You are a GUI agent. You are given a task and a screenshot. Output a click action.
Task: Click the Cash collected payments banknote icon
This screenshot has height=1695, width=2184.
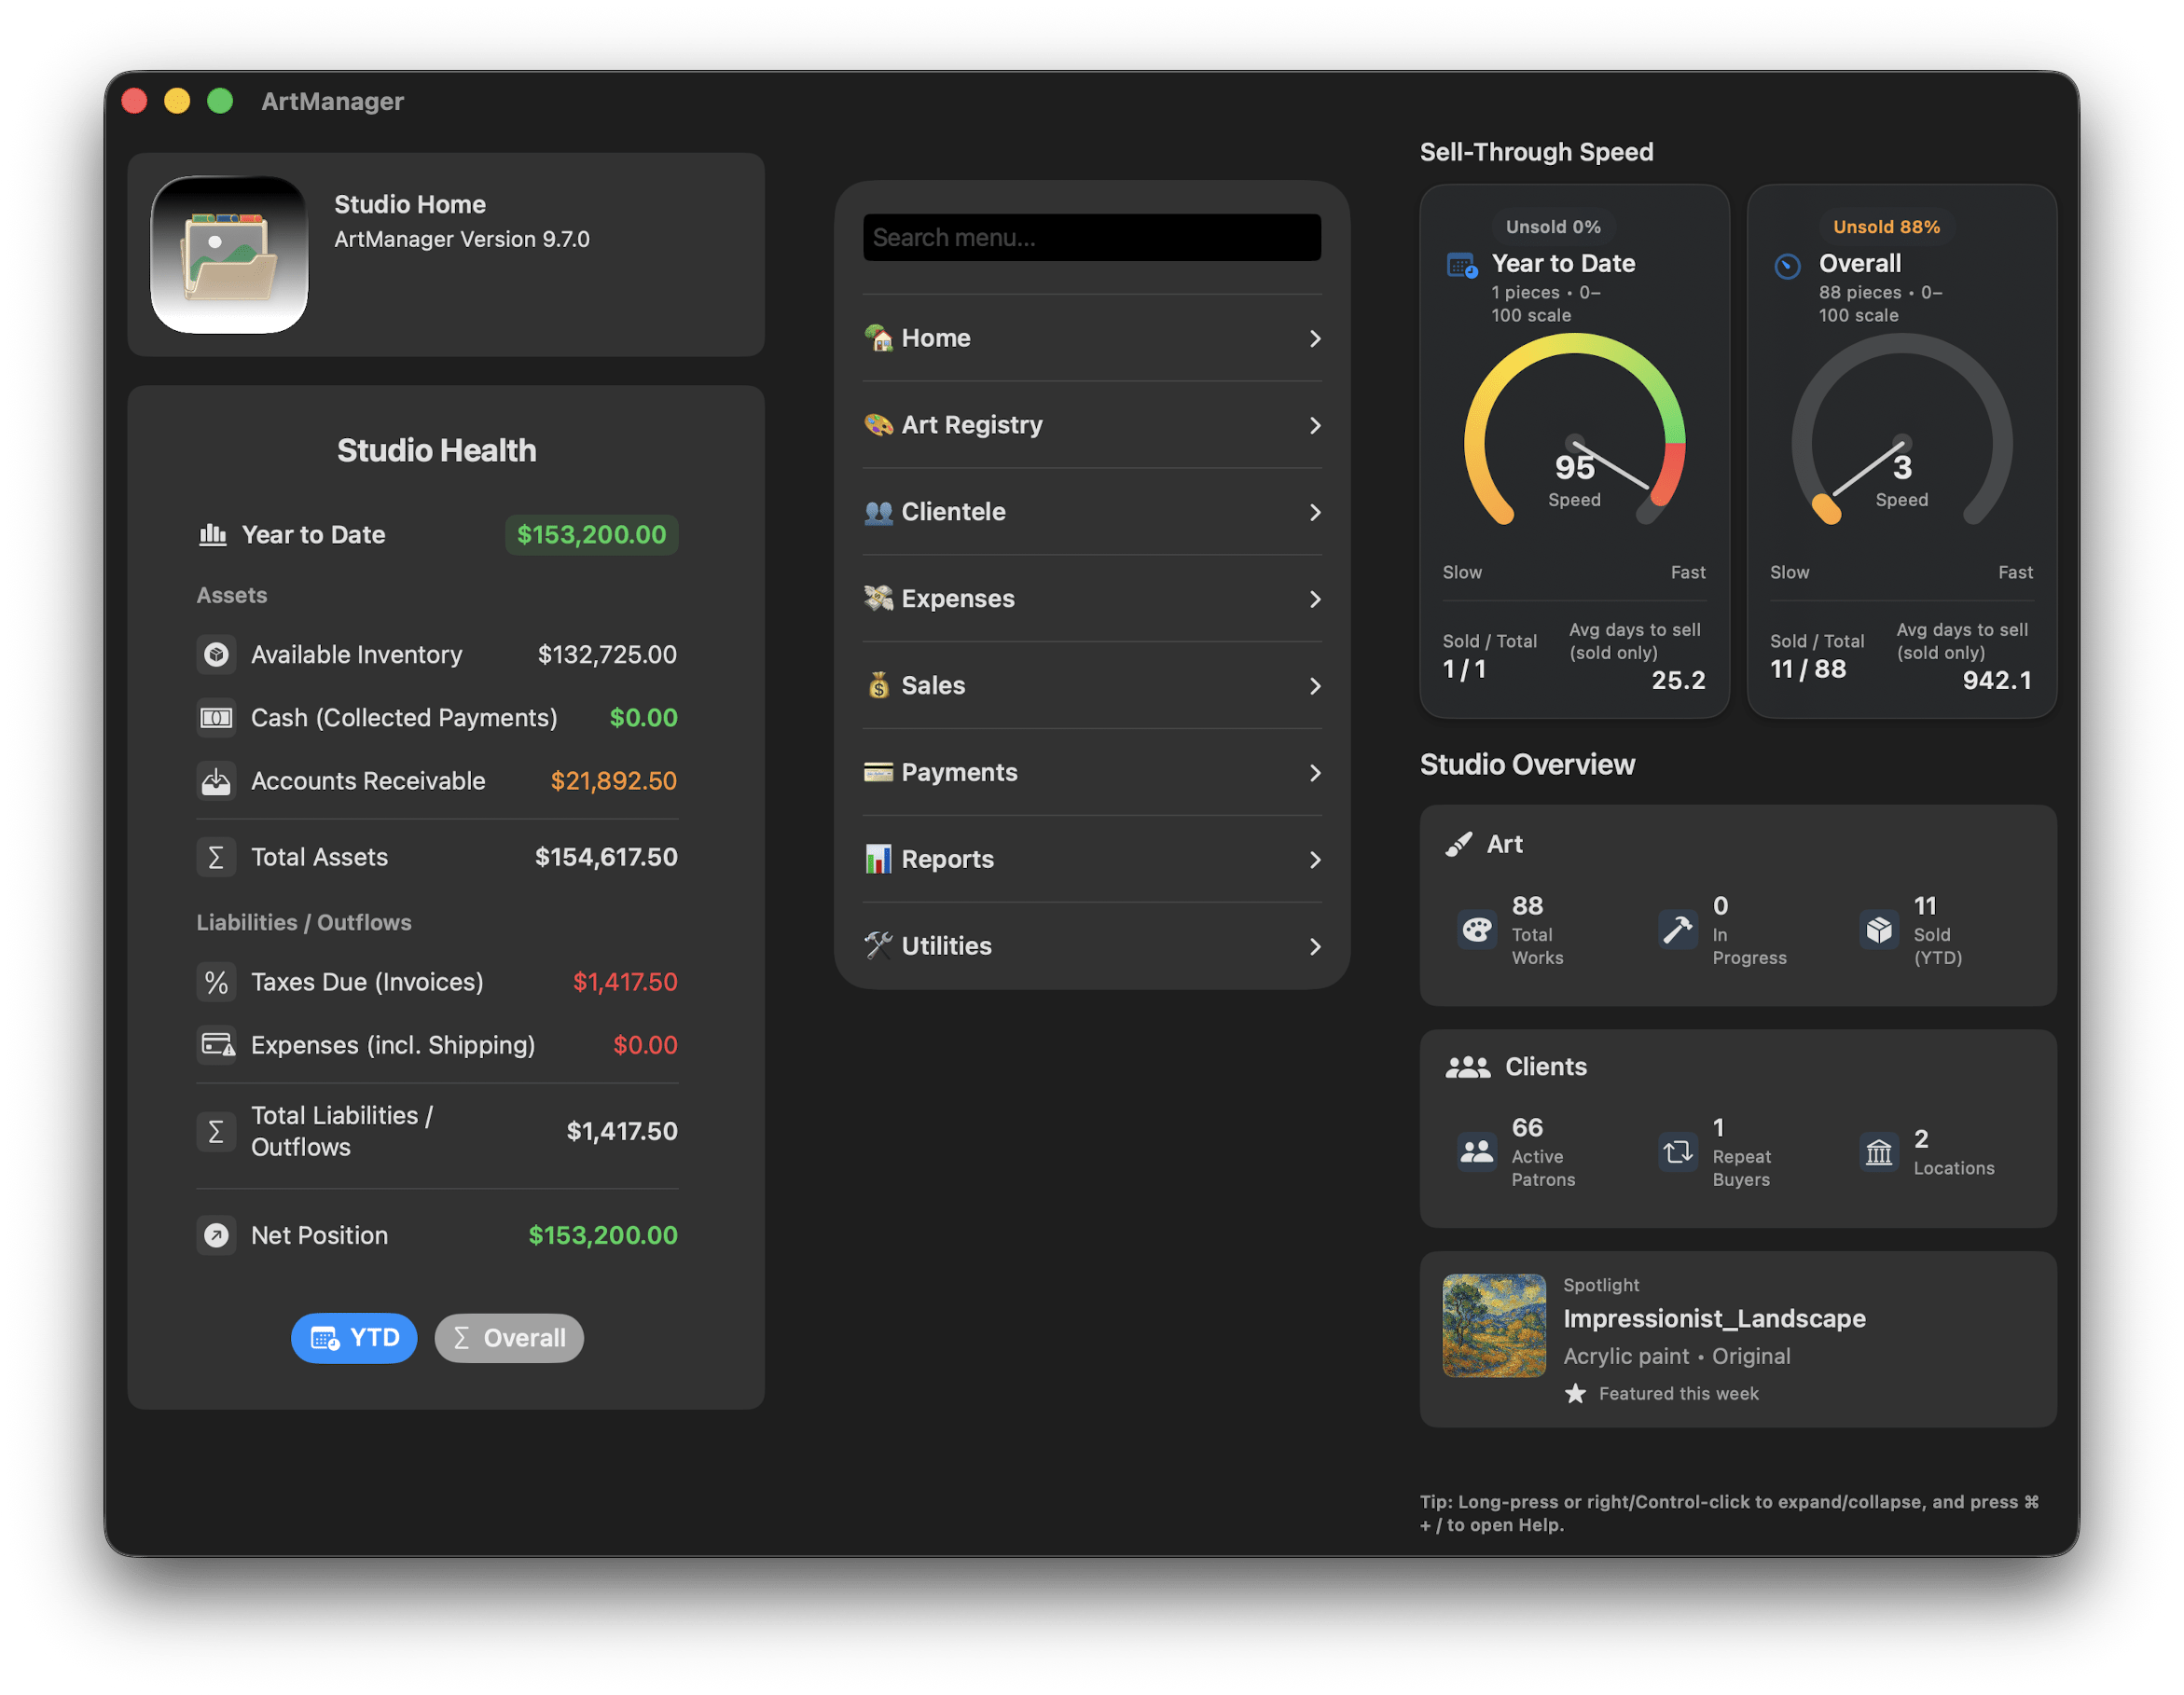(x=216, y=718)
